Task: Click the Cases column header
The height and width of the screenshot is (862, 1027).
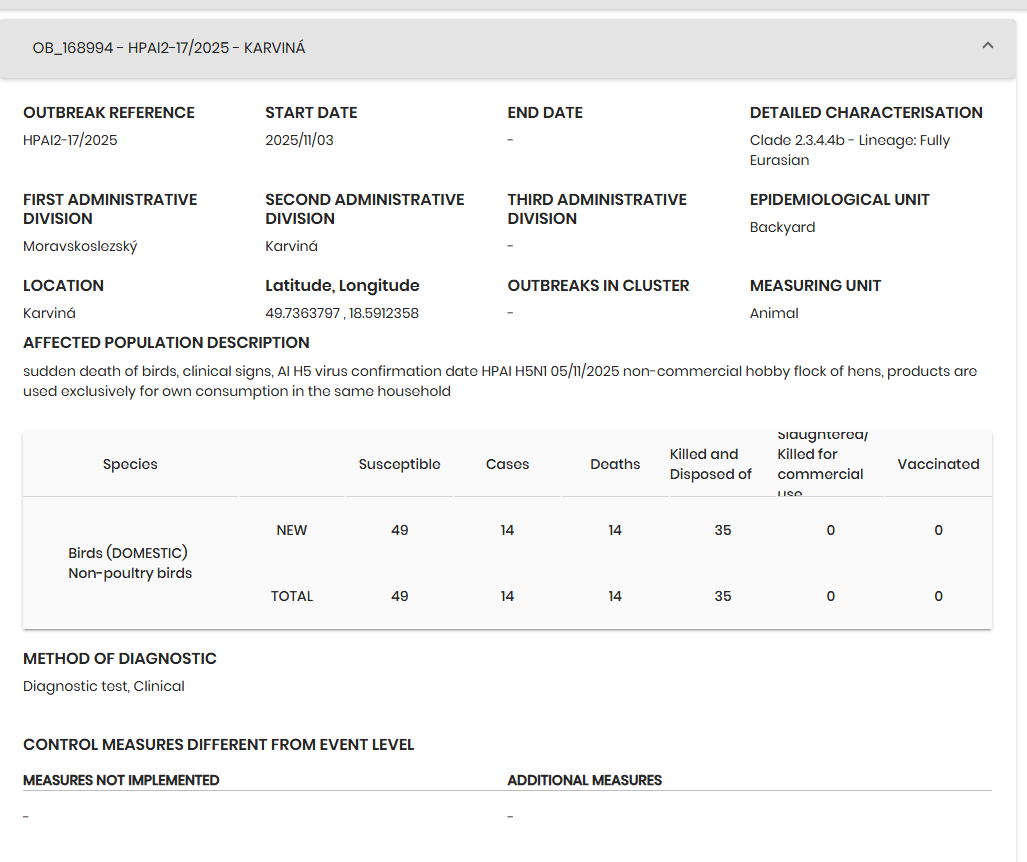Action: click(x=508, y=464)
